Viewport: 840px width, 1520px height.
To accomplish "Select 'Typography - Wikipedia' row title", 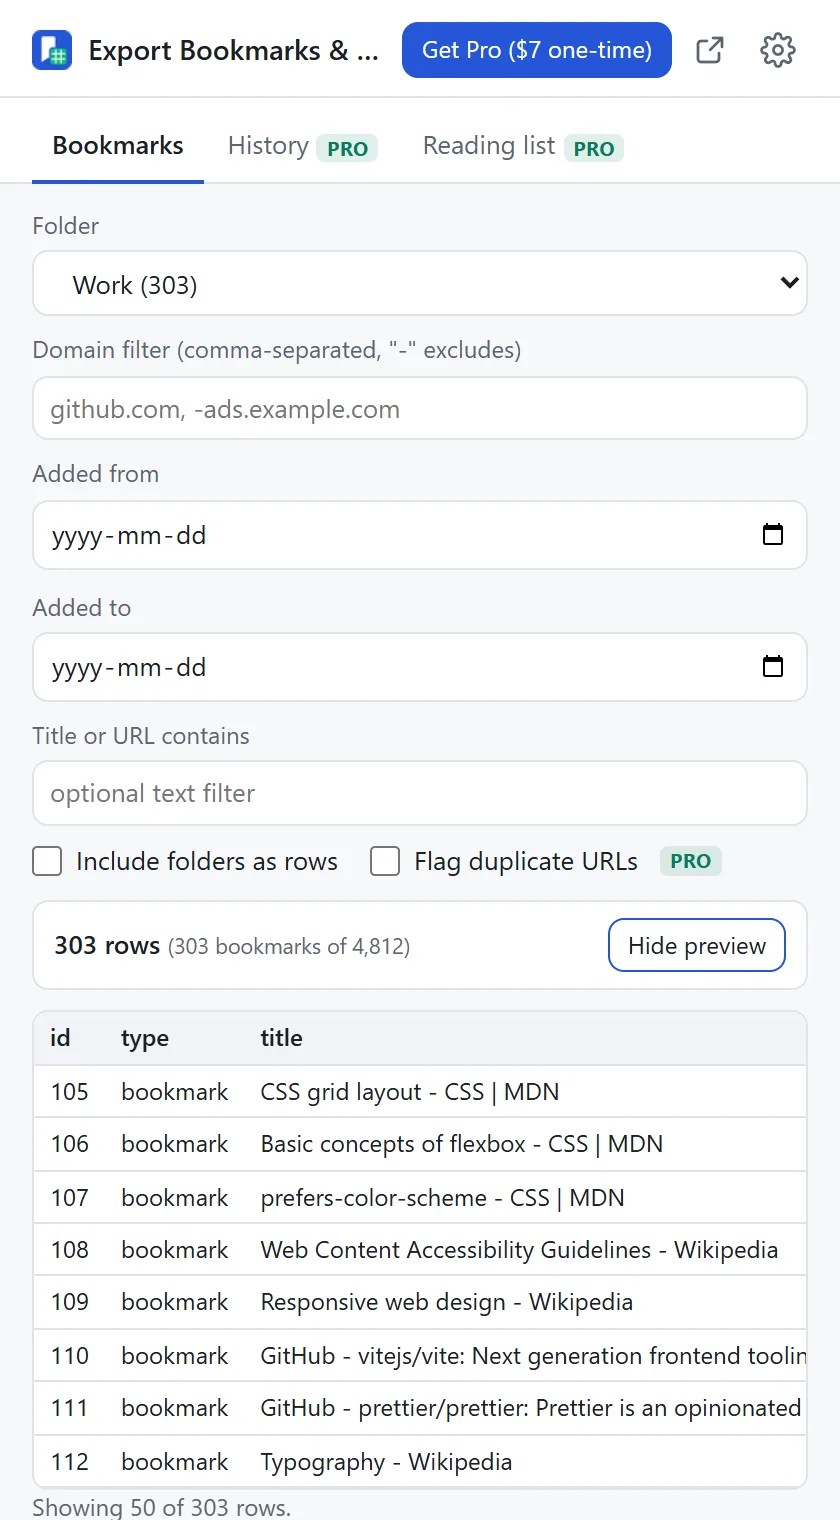I will (386, 1461).
